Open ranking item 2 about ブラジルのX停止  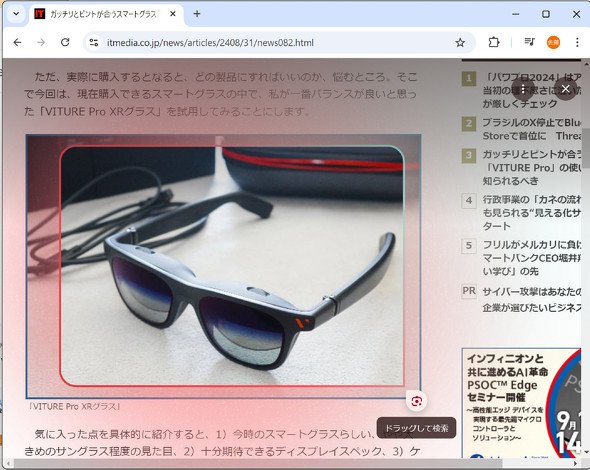pyautogui.click(x=532, y=129)
